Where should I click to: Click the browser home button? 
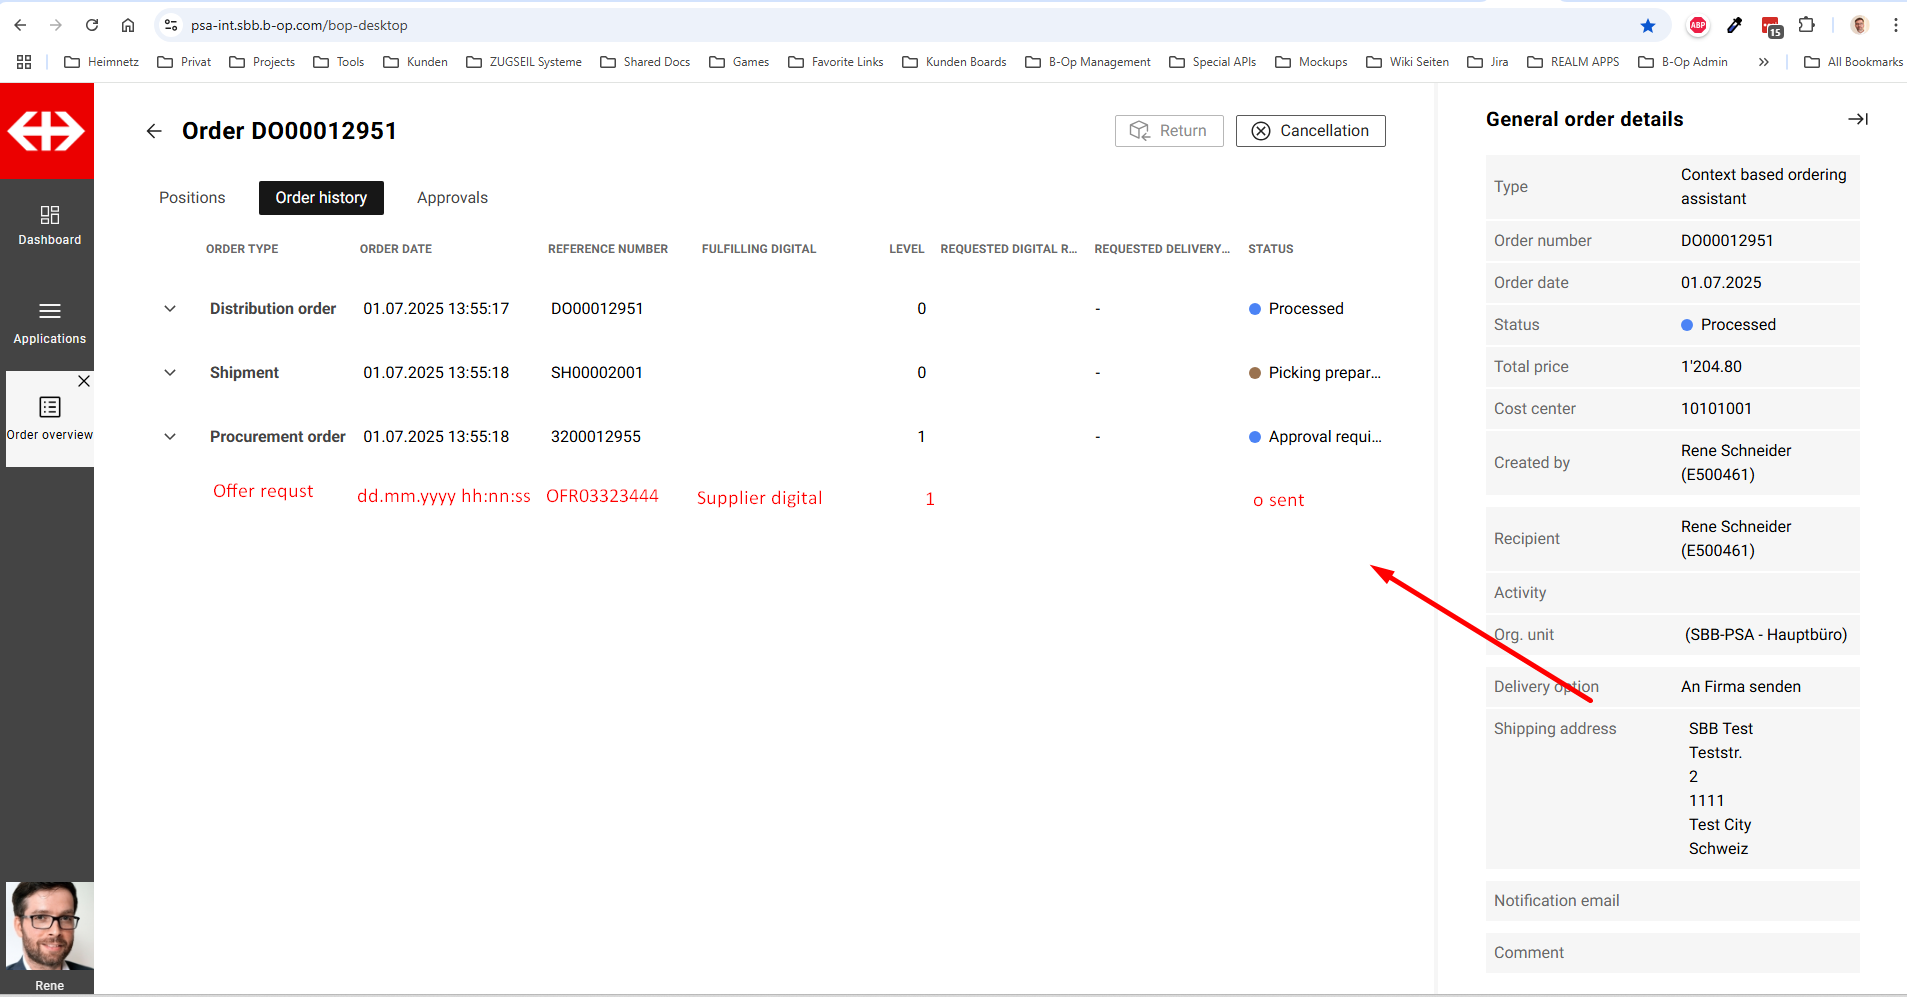128,25
